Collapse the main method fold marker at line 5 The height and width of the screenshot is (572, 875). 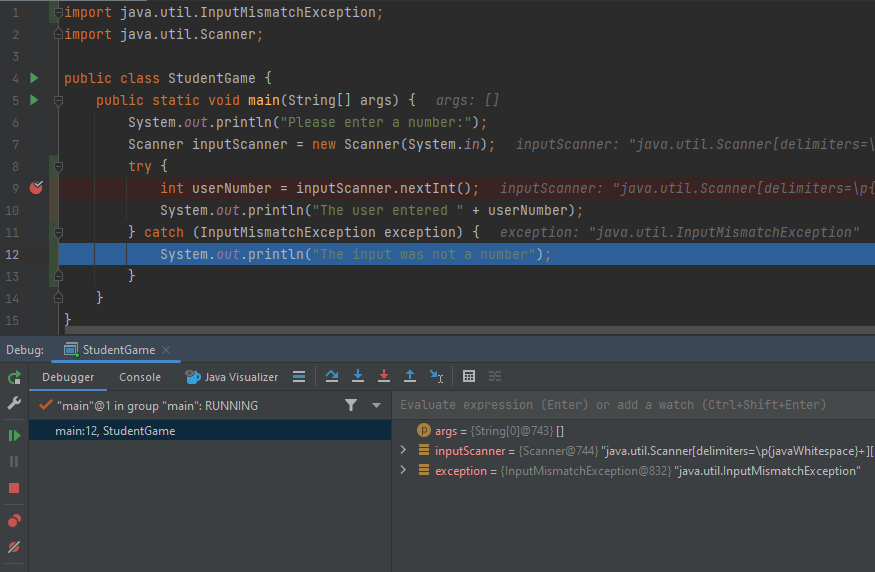(x=58, y=100)
